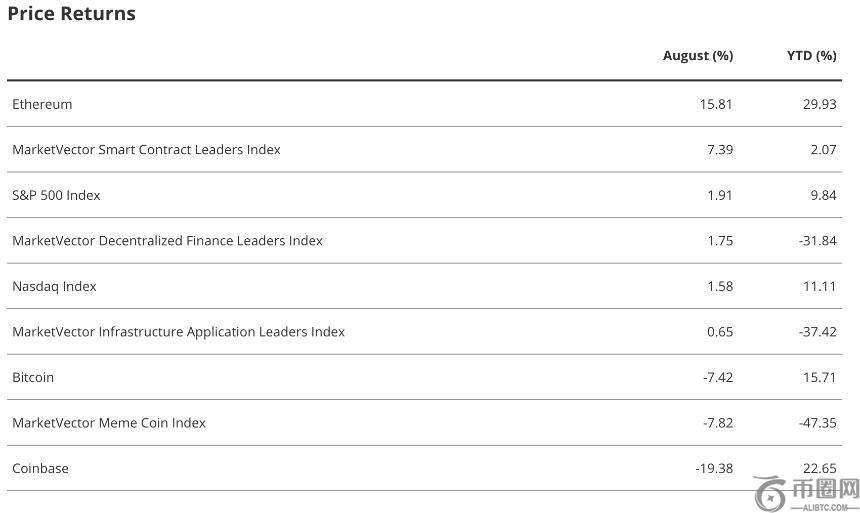Click the ALIBTC.COM watermark text
This screenshot has height=513, width=860.
(x=825, y=507)
